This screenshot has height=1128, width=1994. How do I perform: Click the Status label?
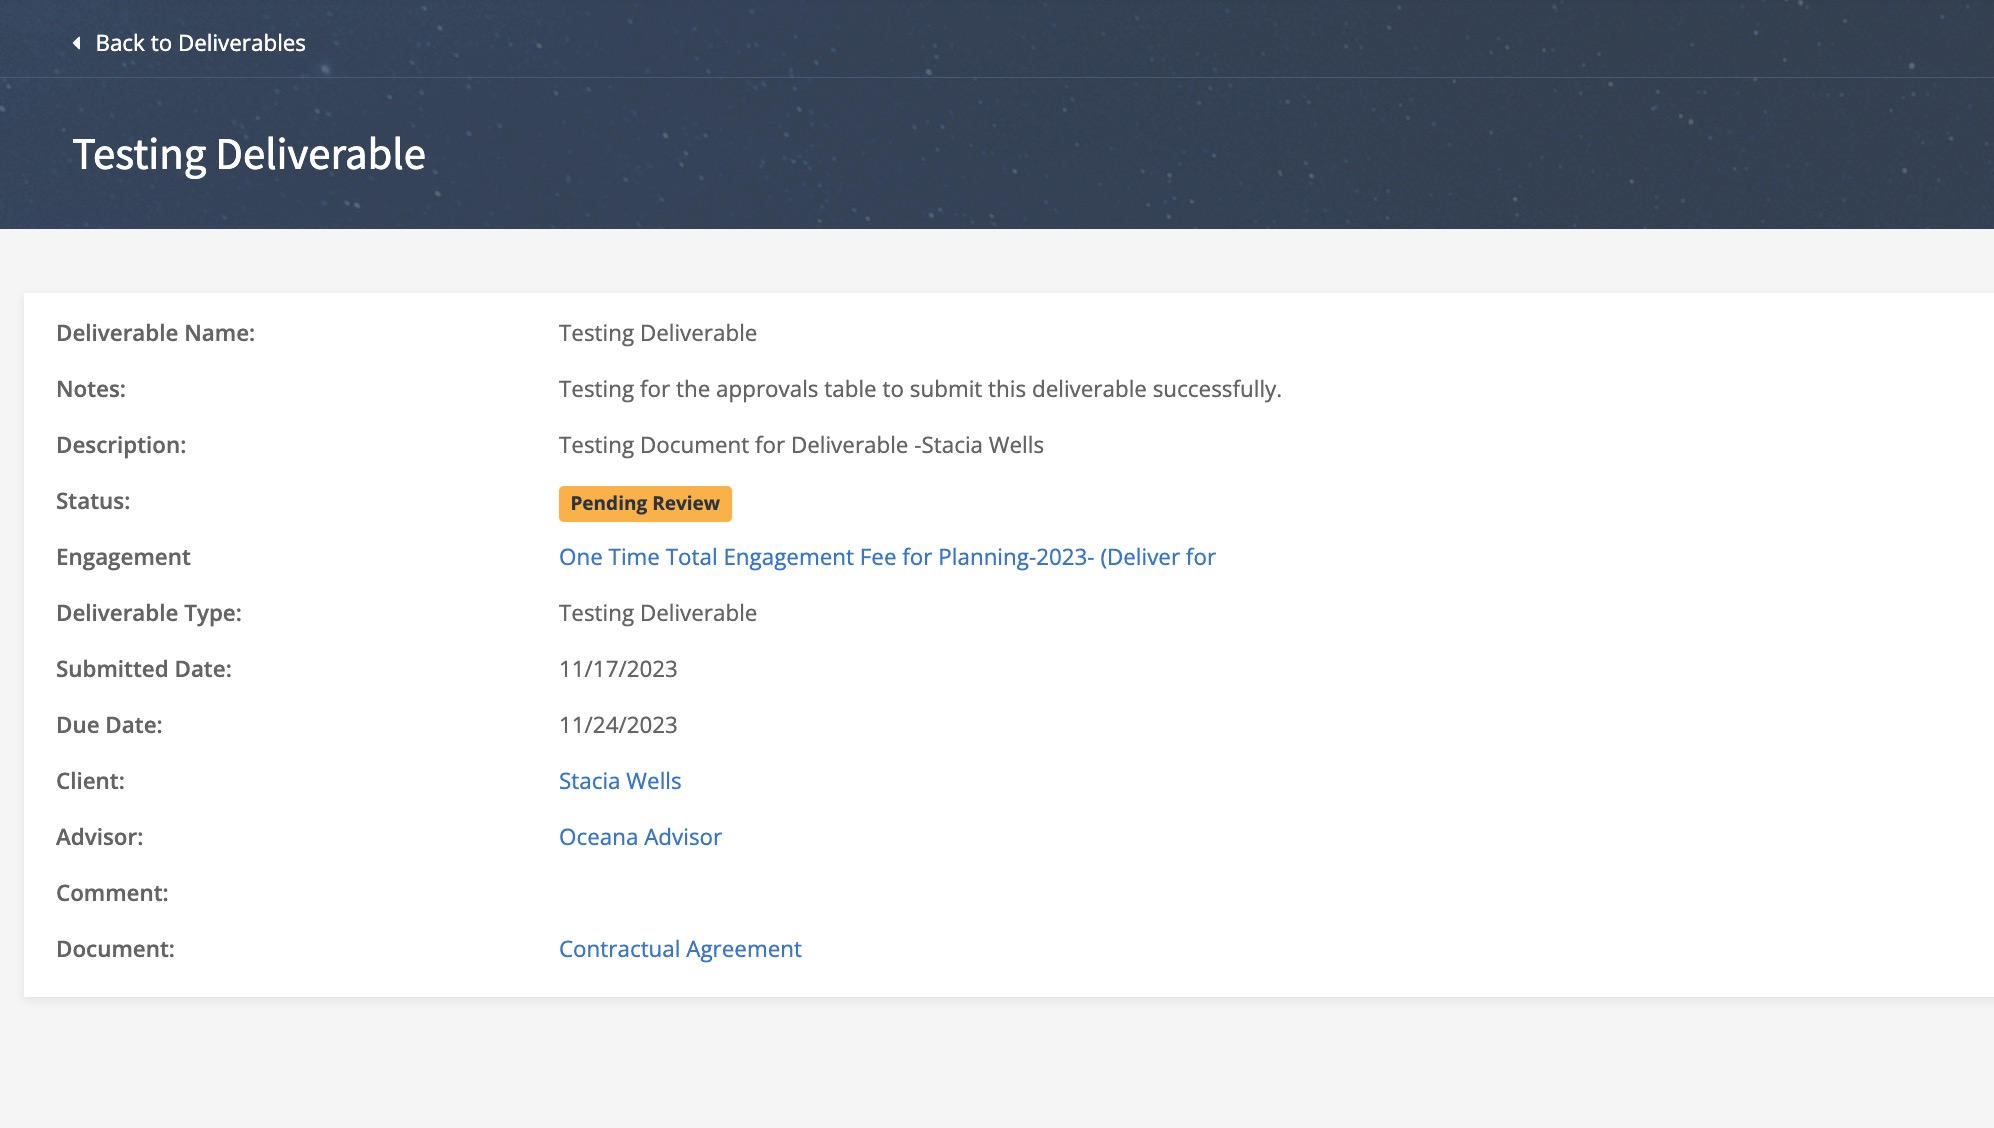(93, 501)
